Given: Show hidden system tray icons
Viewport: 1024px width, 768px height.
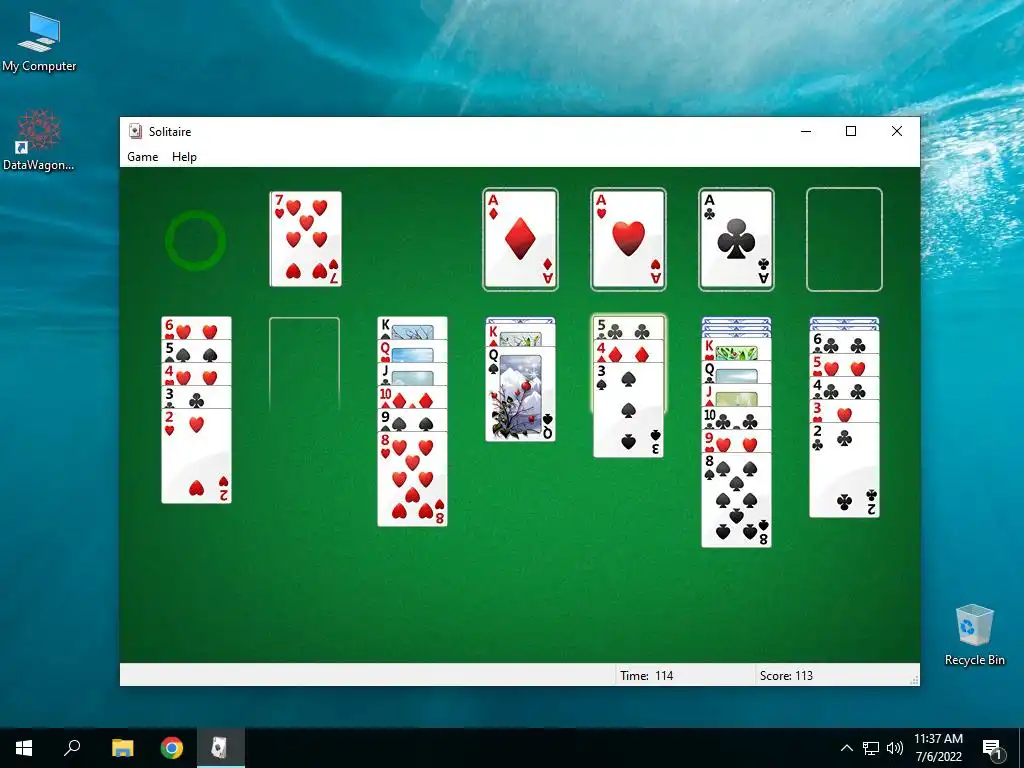Looking at the screenshot, I should pos(846,748).
